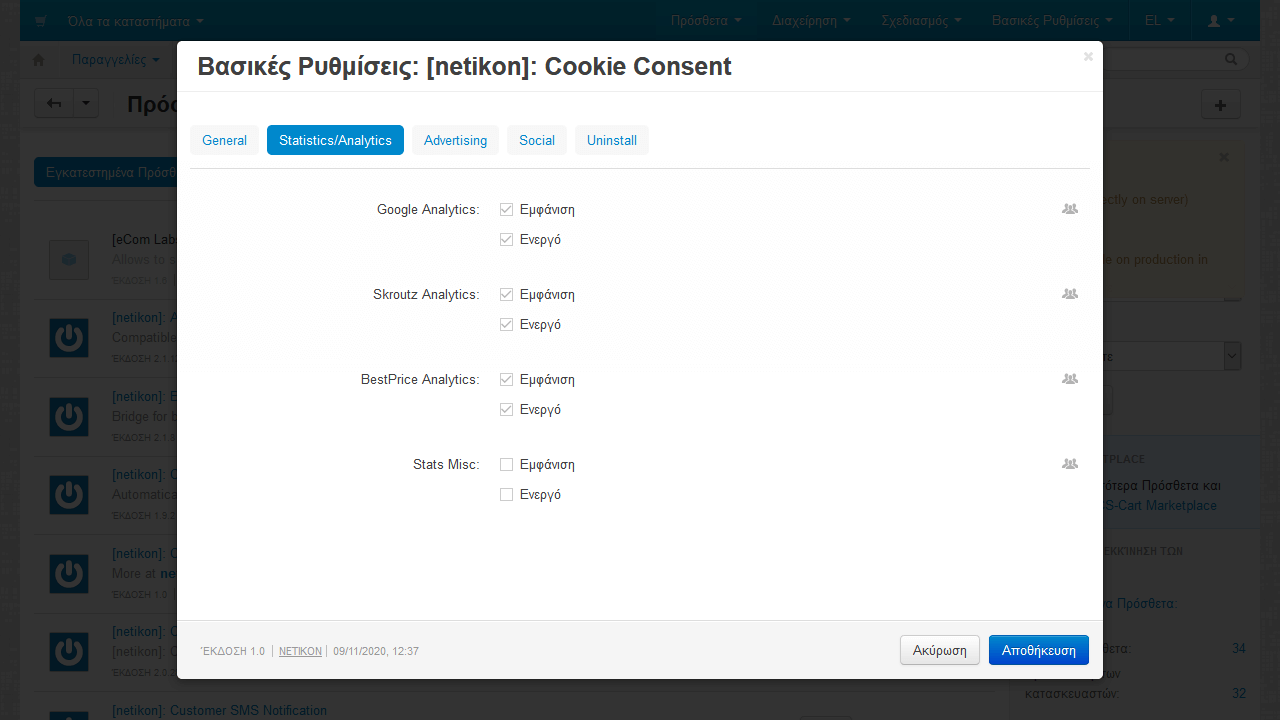The height and width of the screenshot is (720, 1280).
Task: Open the Πρόσθετα menu
Action: click(706, 20)
